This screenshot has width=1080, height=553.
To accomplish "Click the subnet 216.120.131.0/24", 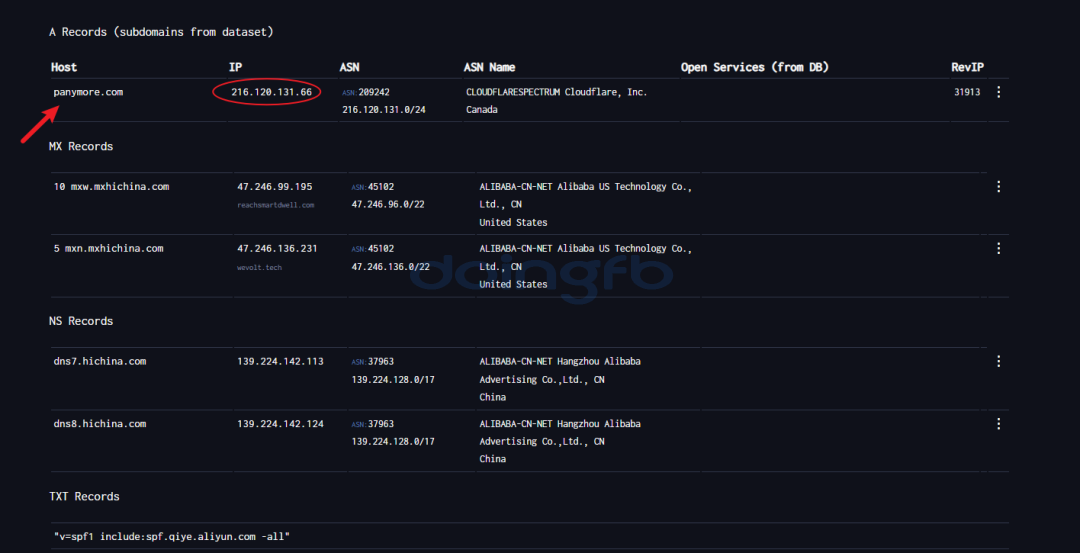I will click(384, 110).
